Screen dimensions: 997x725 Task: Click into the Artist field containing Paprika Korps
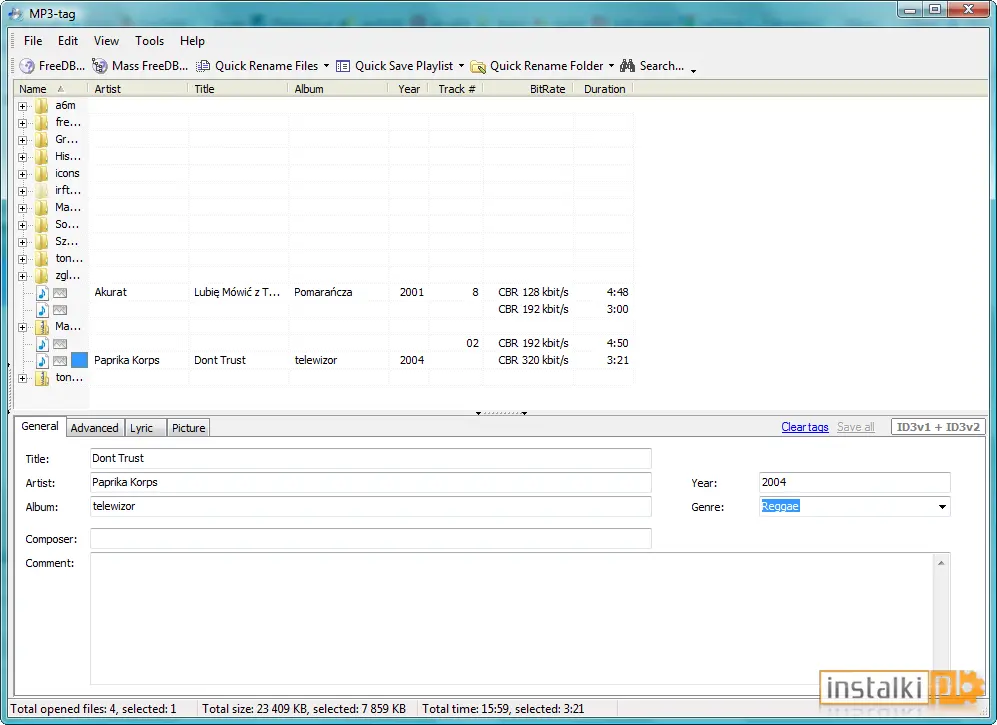371,483
